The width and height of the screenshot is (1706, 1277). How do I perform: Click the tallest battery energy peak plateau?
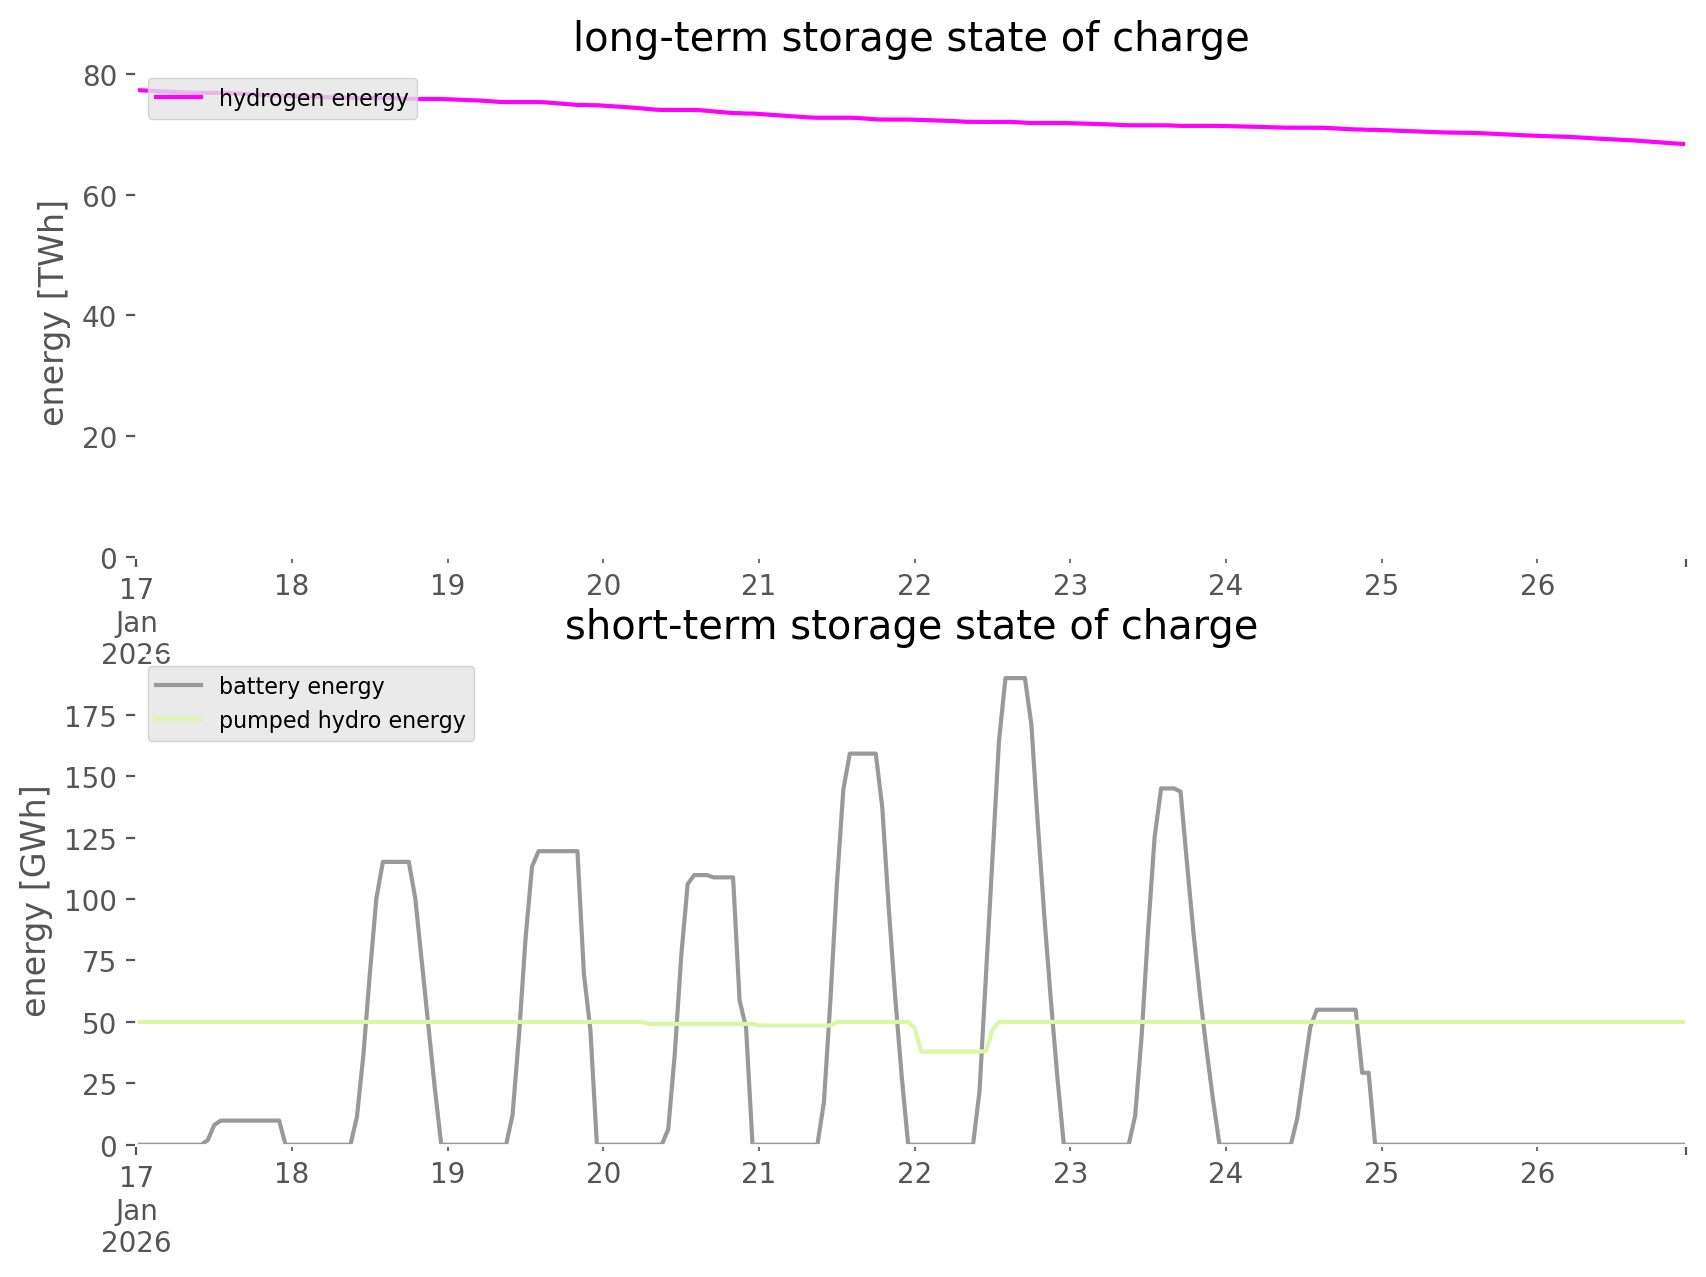point(1015,679)
